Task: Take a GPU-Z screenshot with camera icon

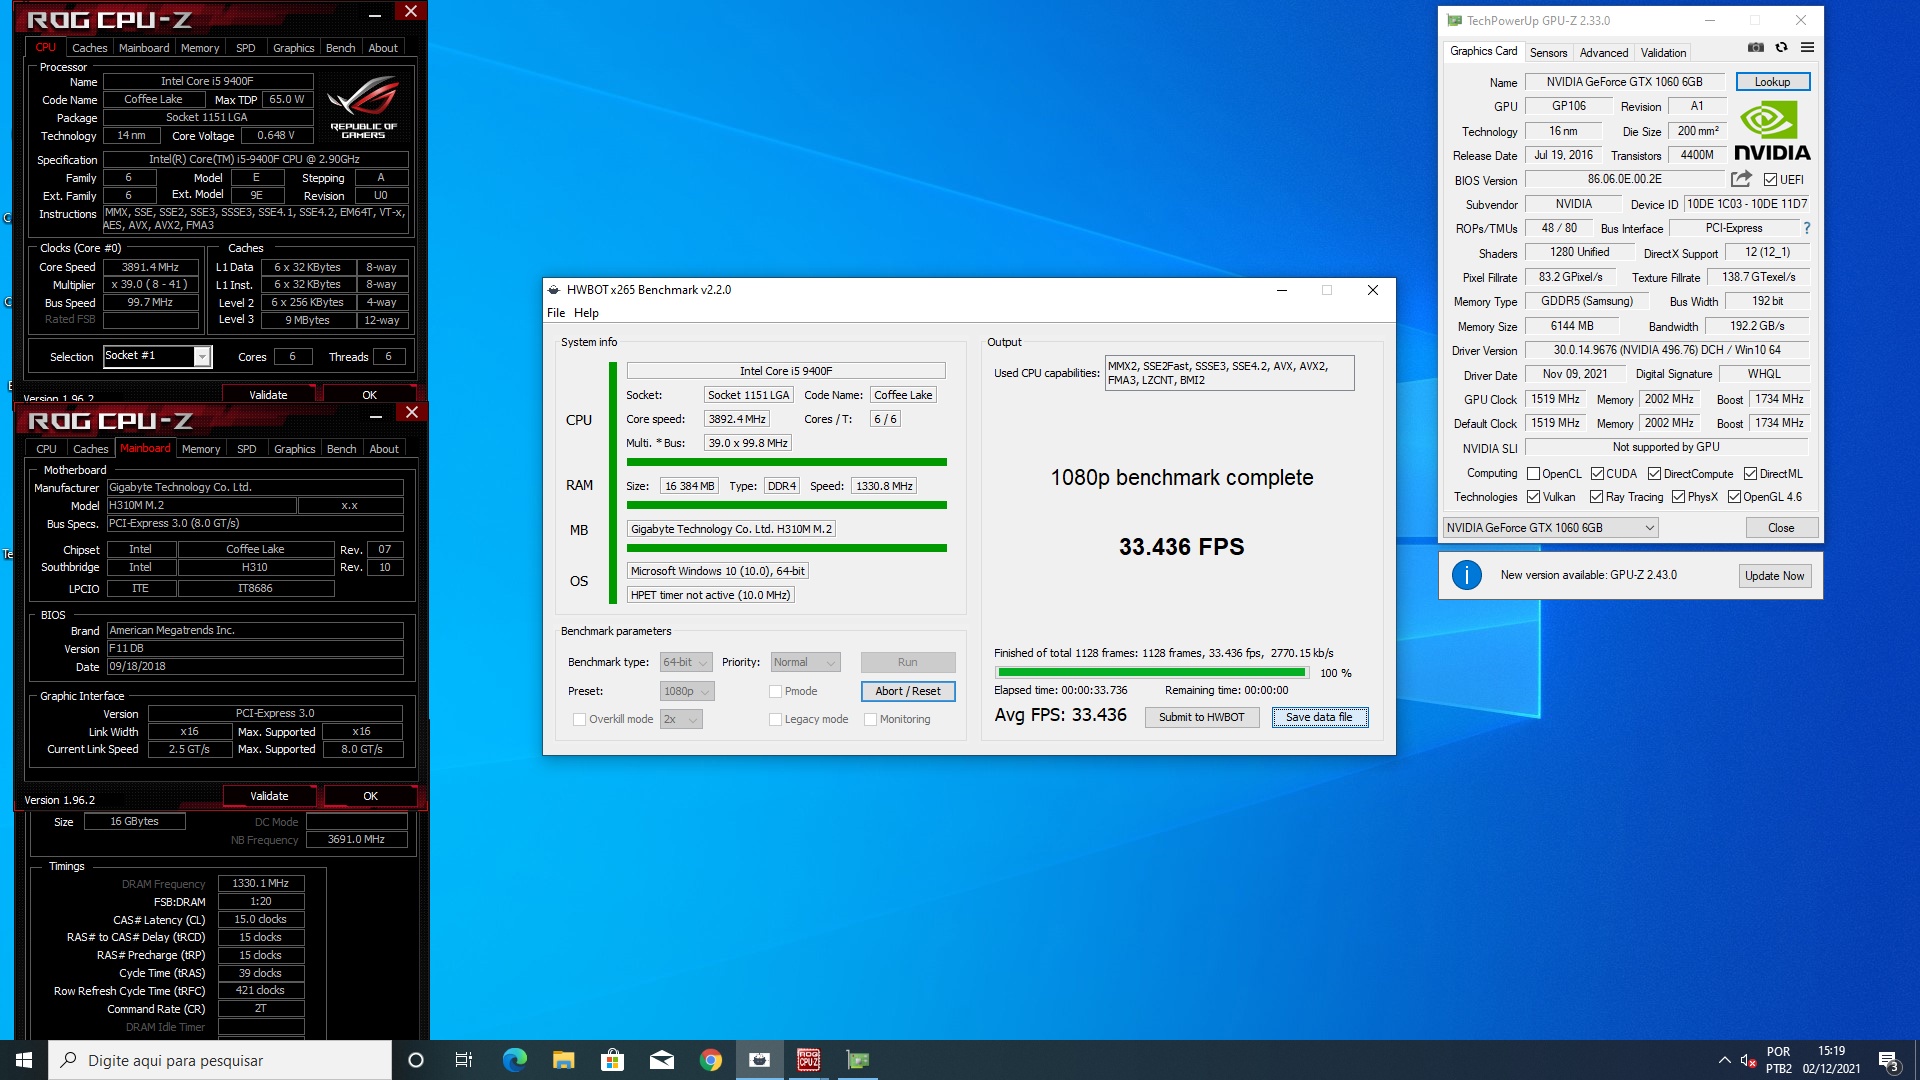Action: pyautogui.click(x=1755, y=47)
